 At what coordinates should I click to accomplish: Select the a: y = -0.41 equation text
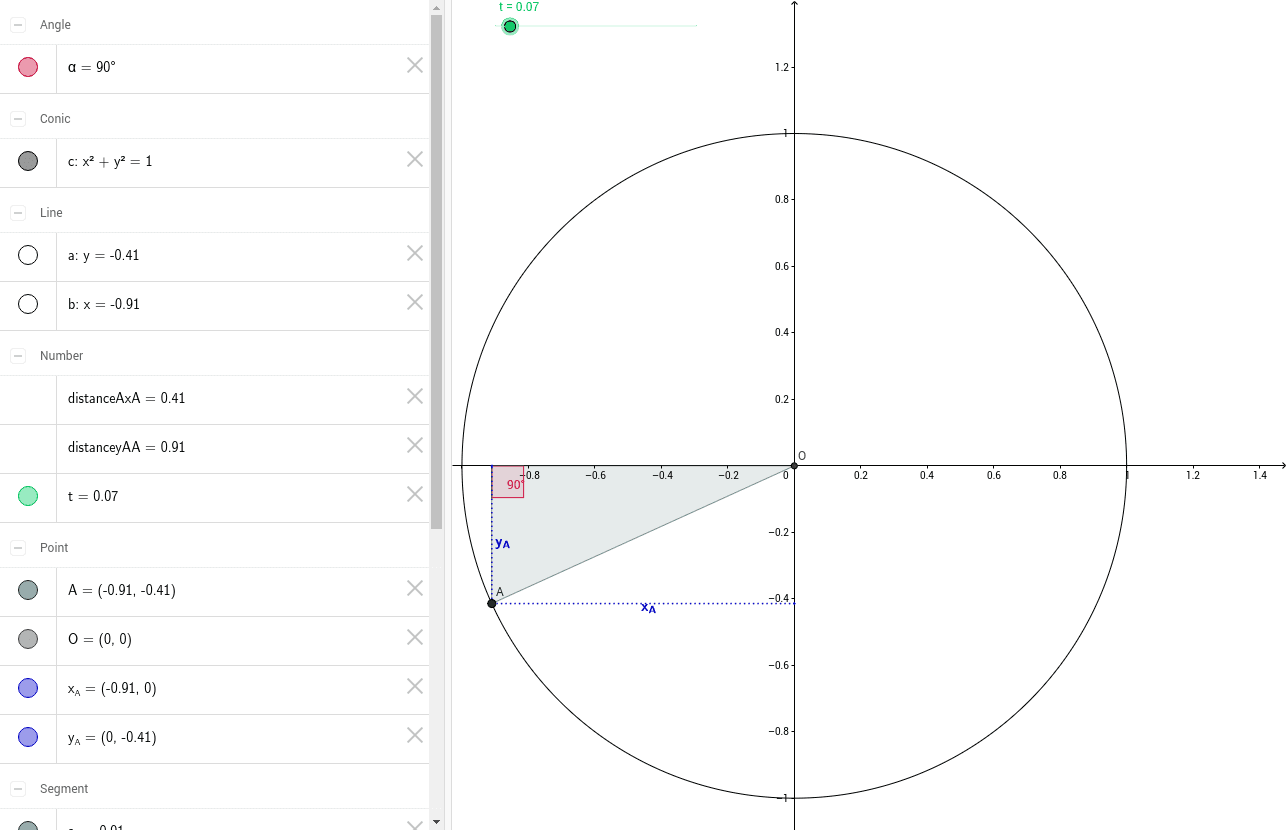pos(104,255)
